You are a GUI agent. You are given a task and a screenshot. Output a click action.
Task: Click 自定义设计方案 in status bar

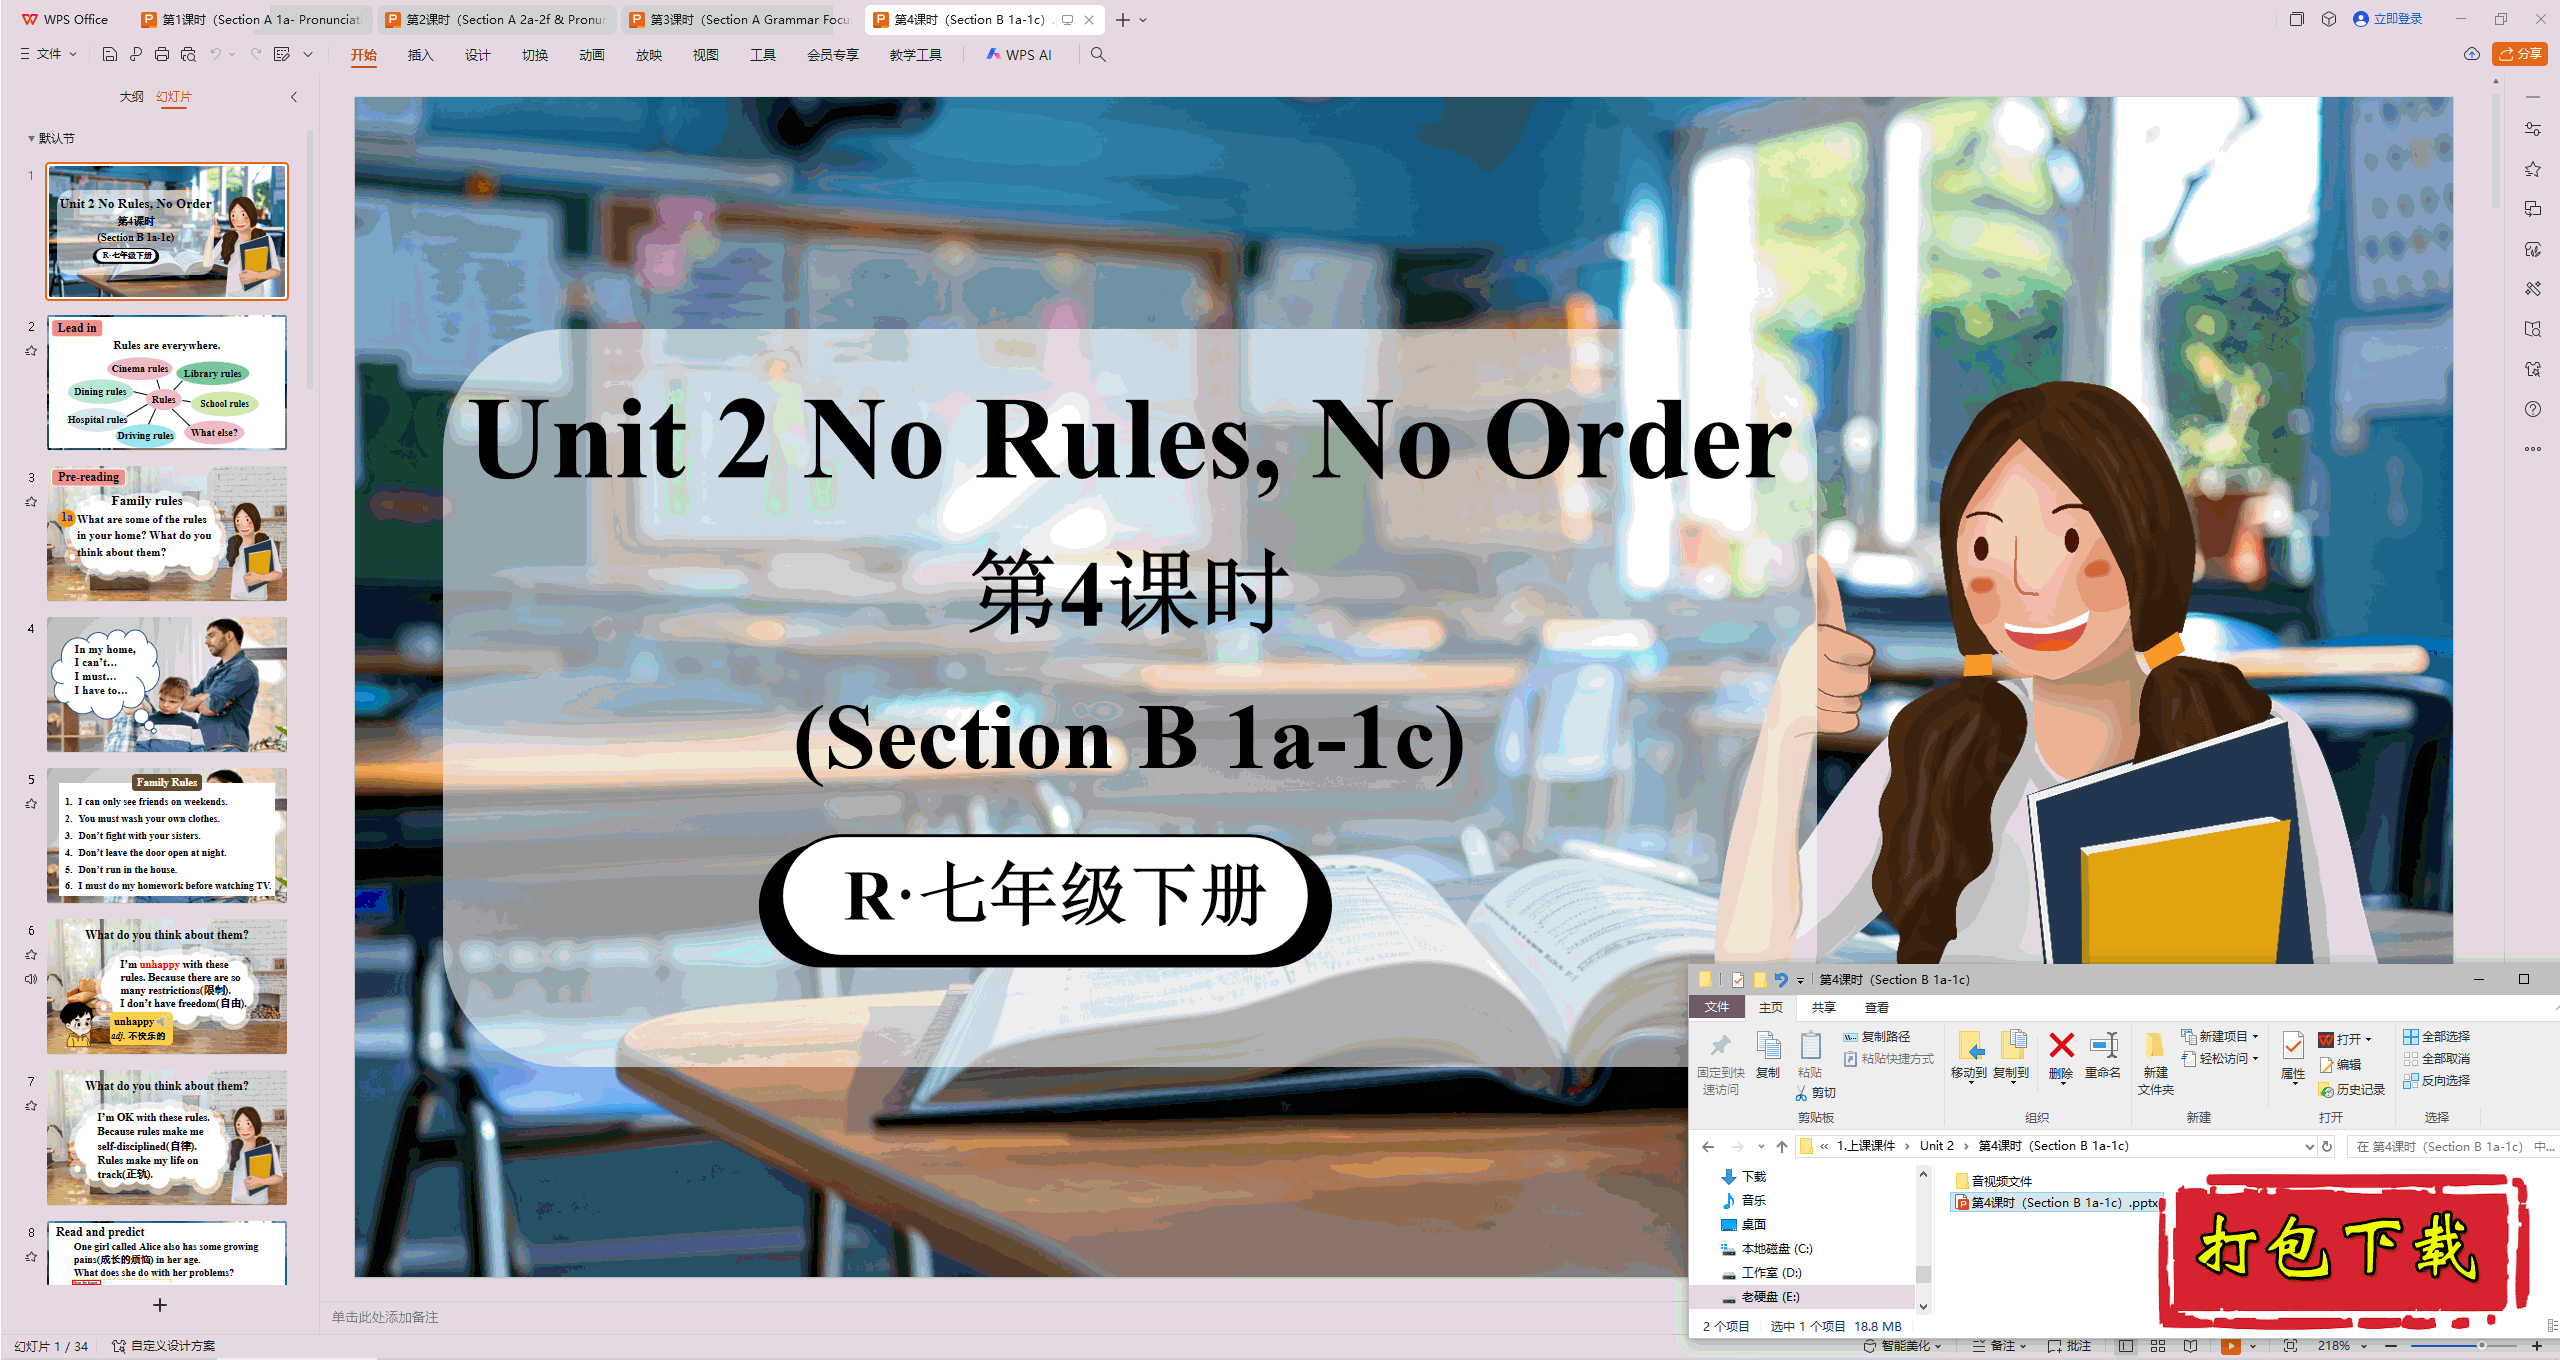click(164, 1346)
